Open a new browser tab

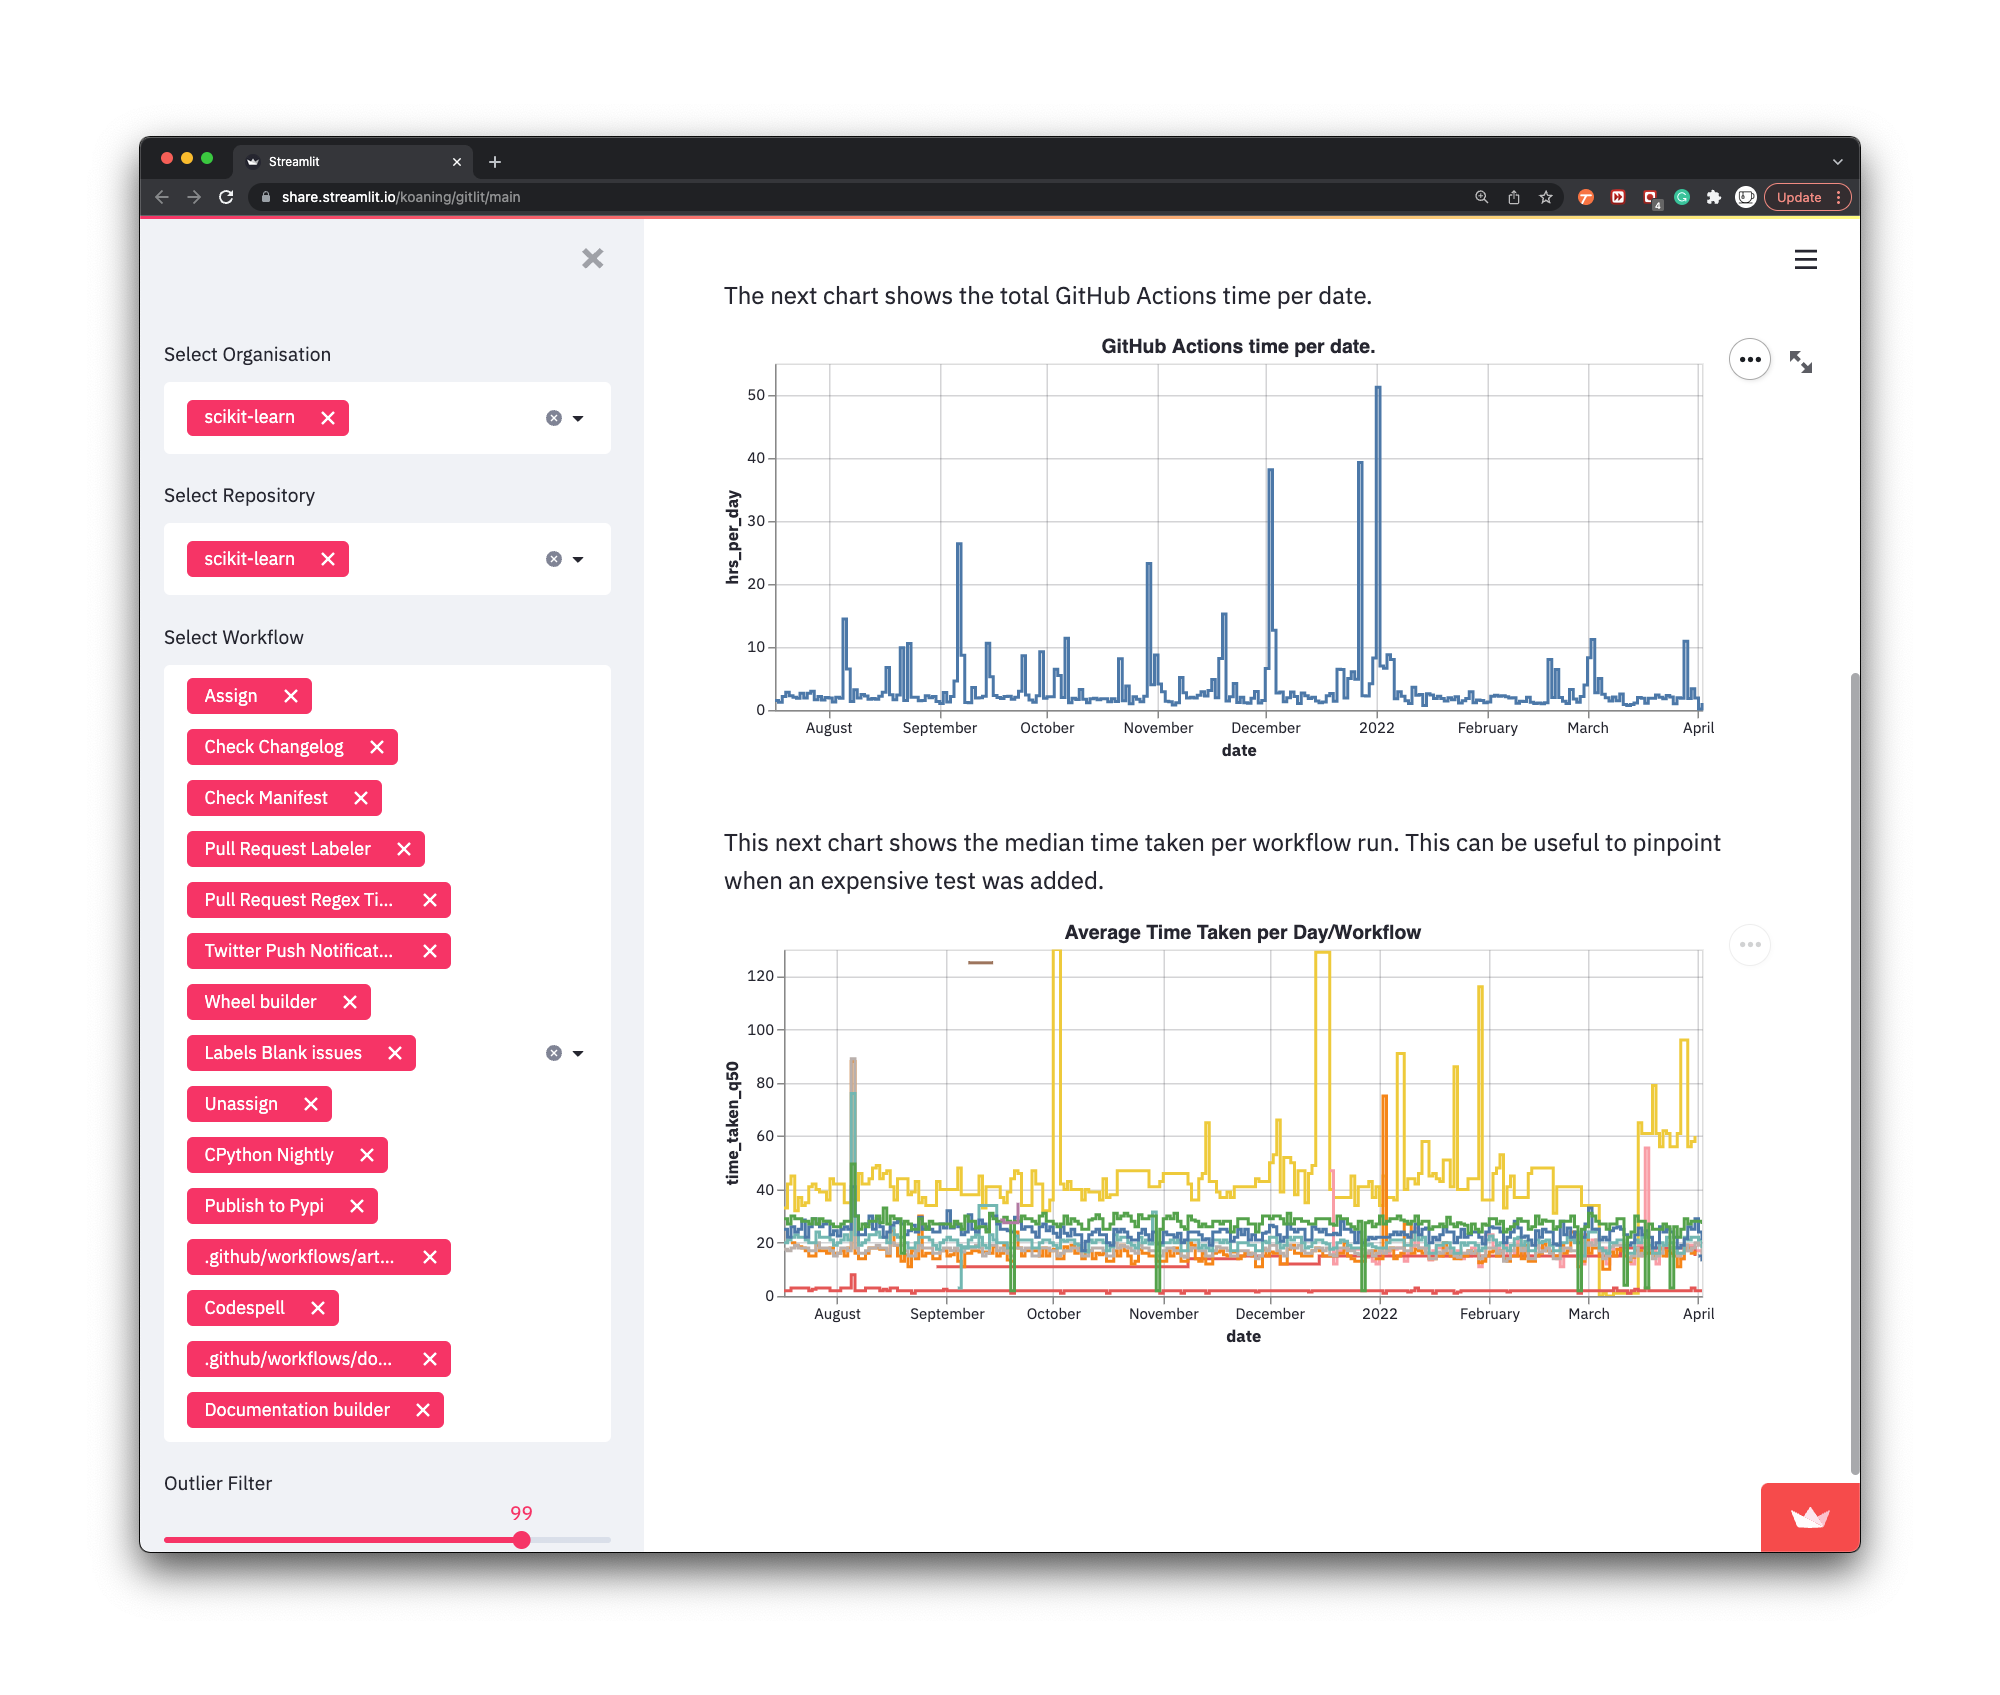coord(495,162)
